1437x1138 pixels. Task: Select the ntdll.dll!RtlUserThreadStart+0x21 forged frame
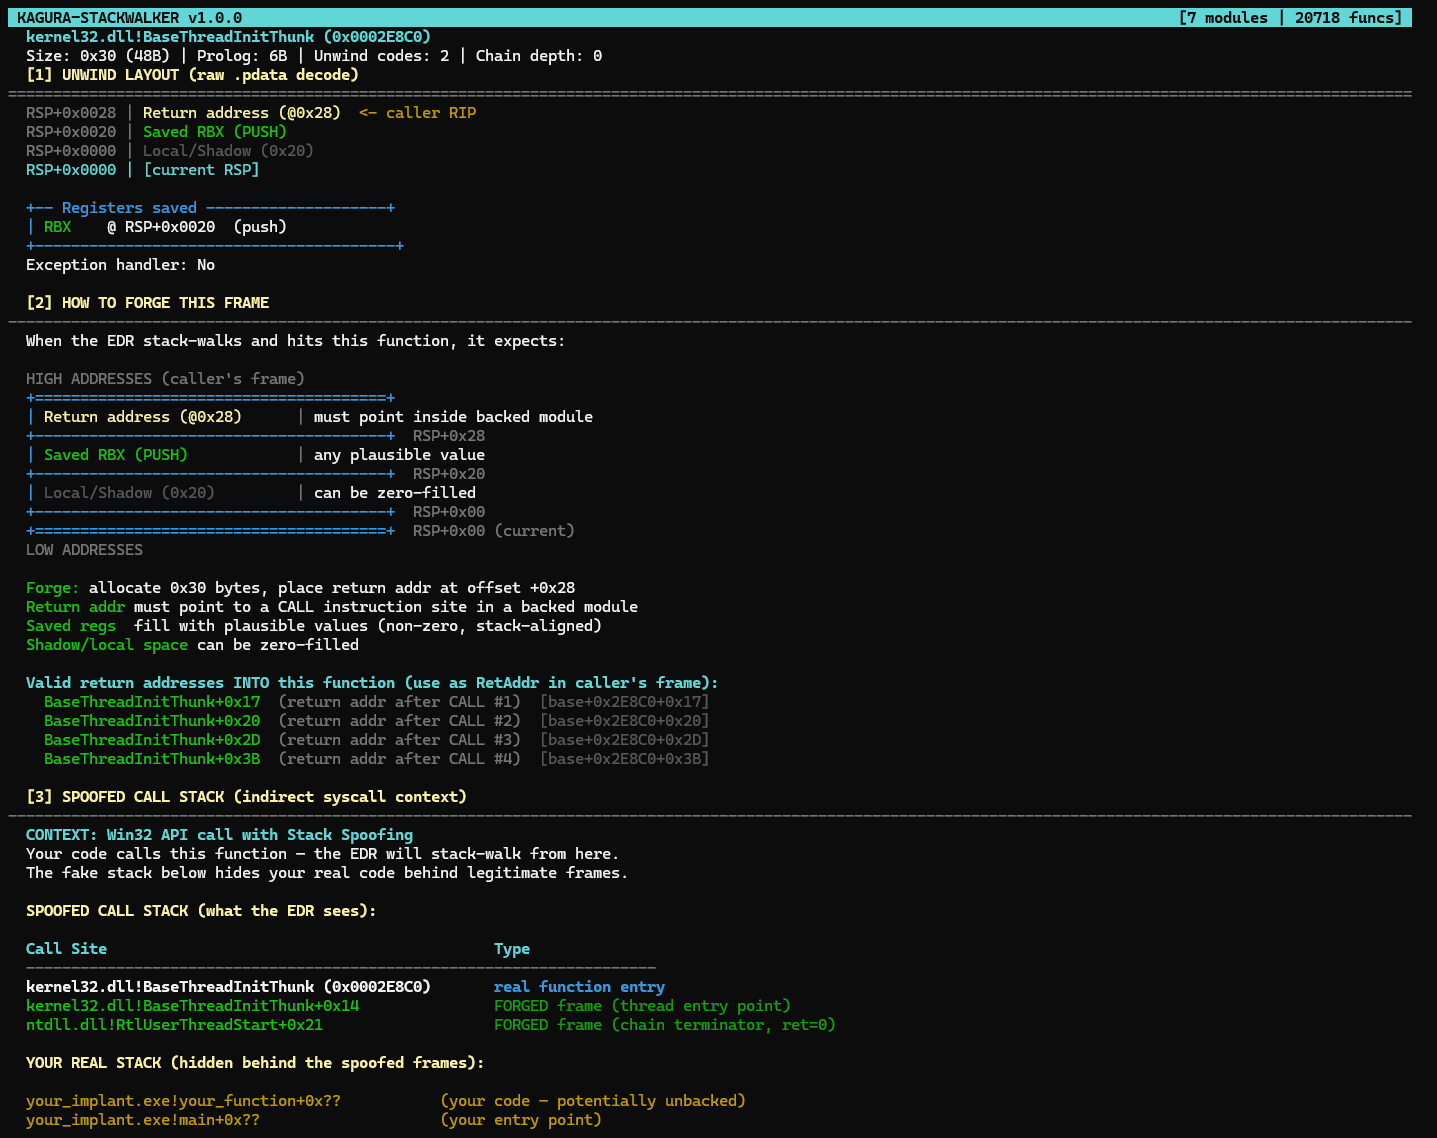(174, 1024)
